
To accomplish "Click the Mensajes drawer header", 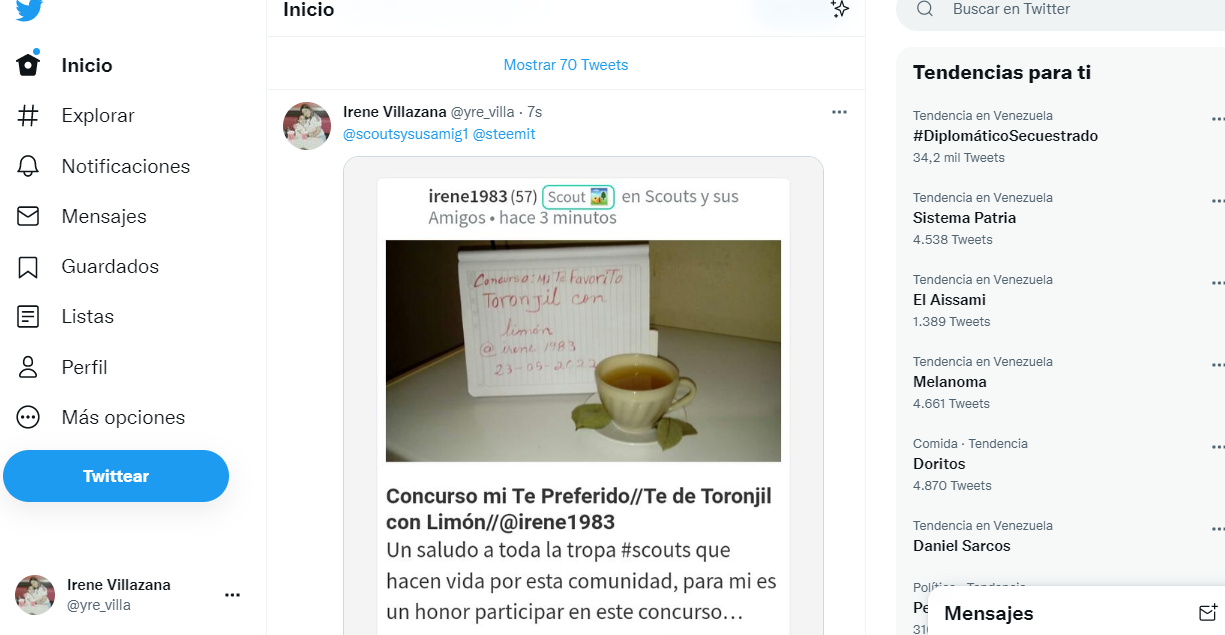I will coord(1076,613).
